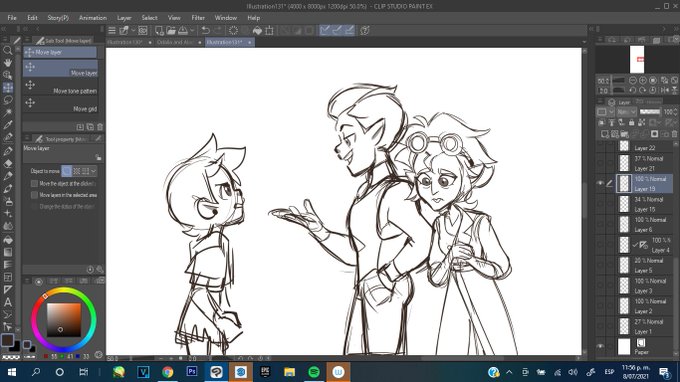Select 'Move grid' sub tool
The image size is (680, 382).
60,105
